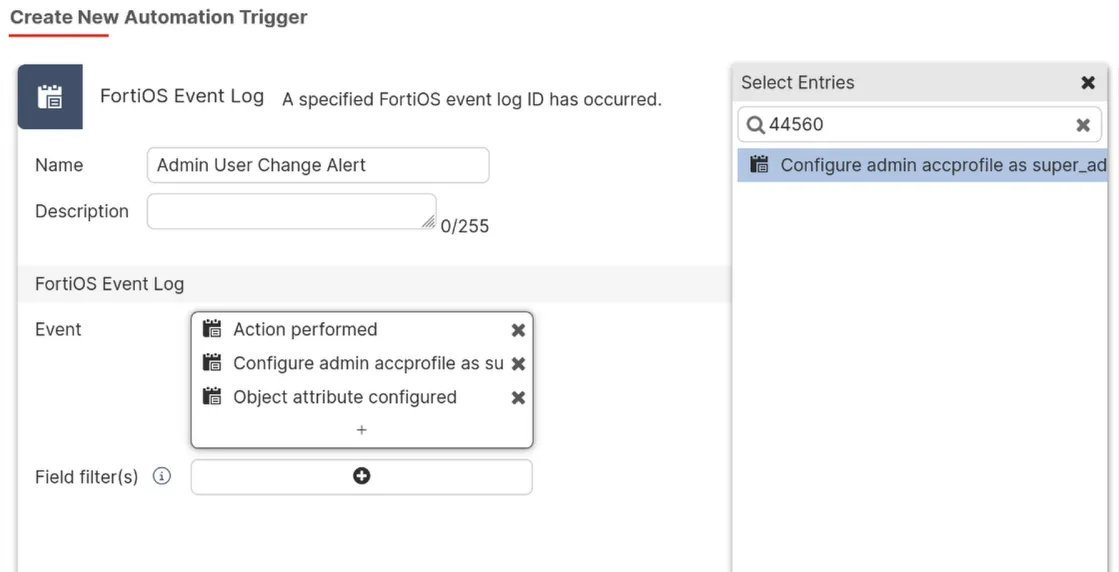Screen dimensions: 1119x572
Task: Click the 0/255 character counter
Action: (x=465, y=227)
